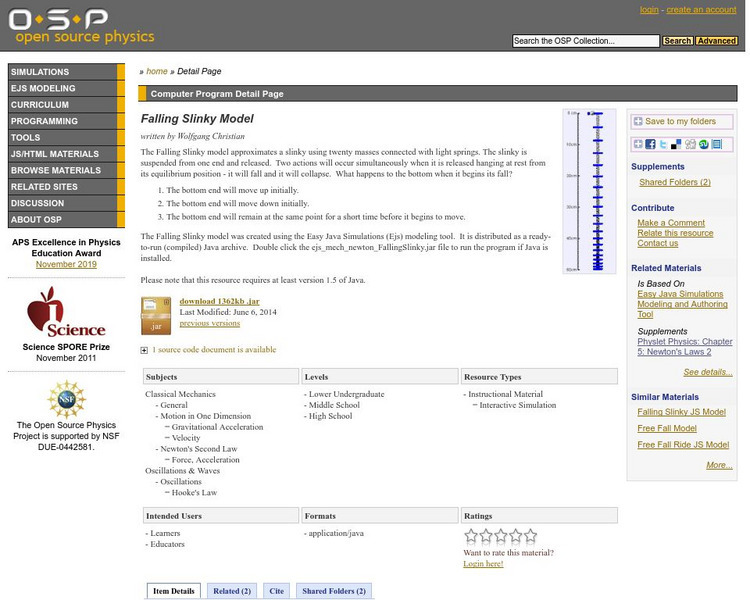Viewport: 750px width, 600px height.
Task: Click Contact us link
Action: click(x=658, y=243)
